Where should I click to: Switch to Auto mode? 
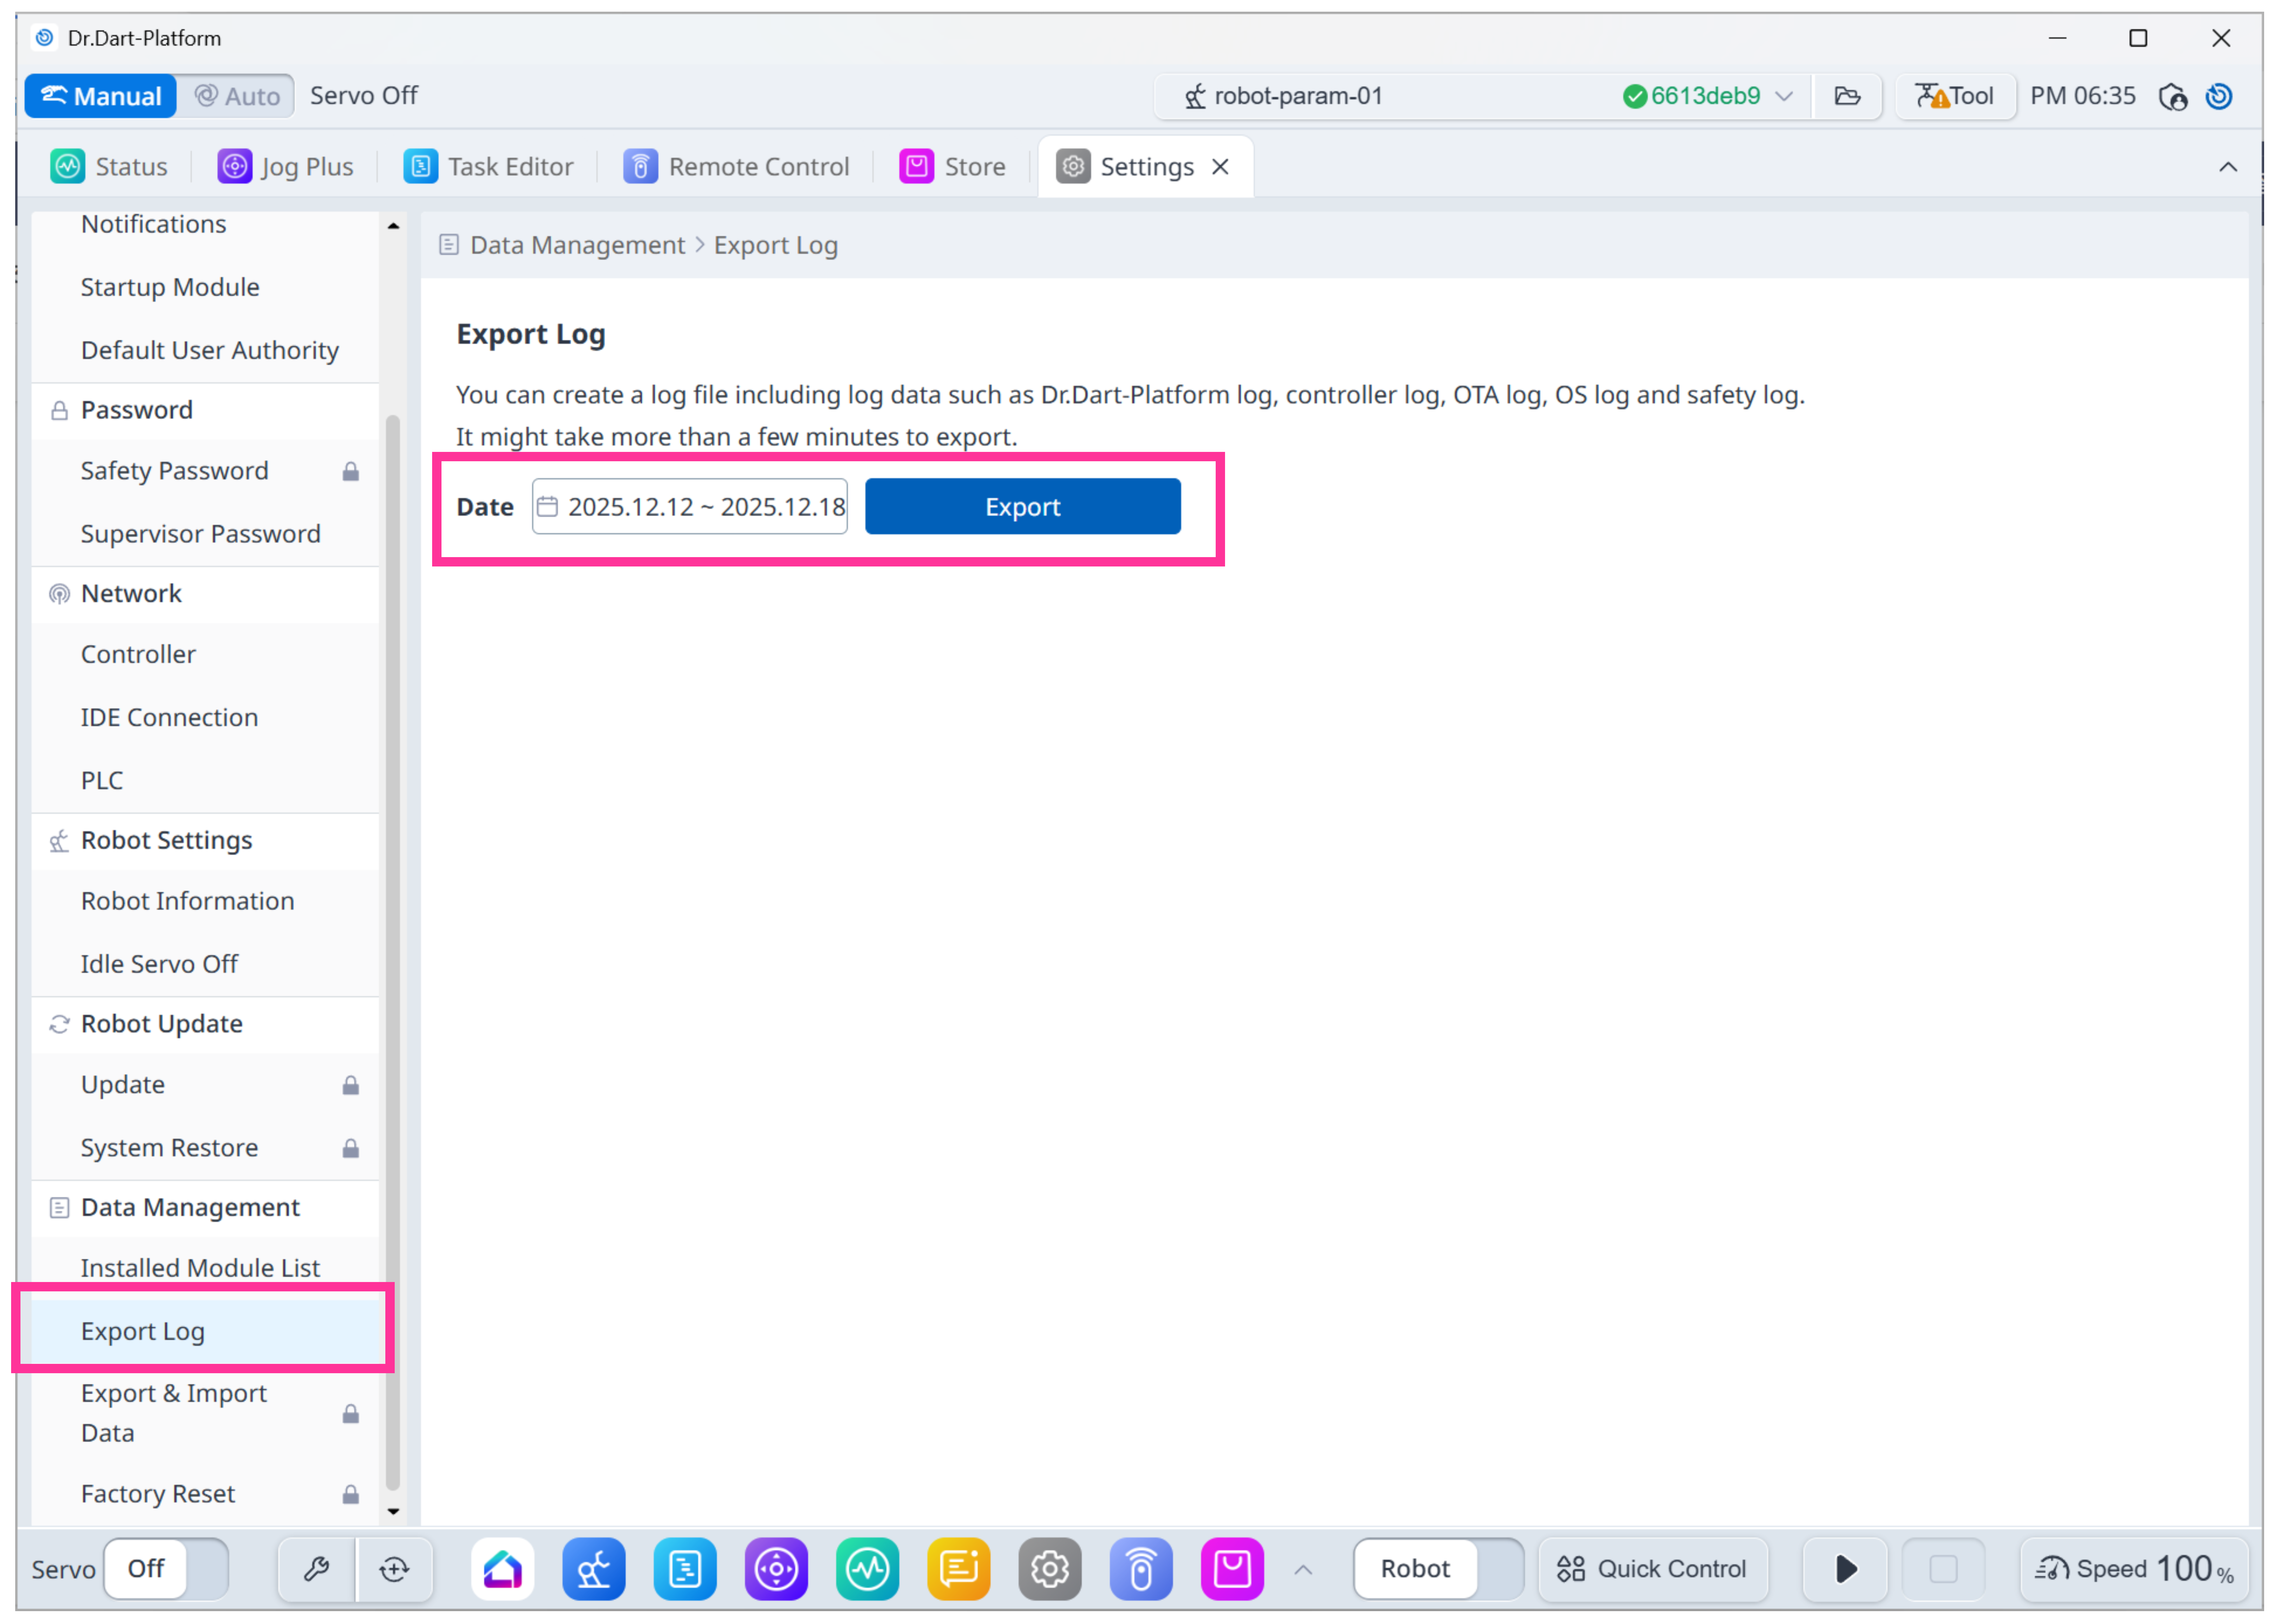tap(237, 96)
